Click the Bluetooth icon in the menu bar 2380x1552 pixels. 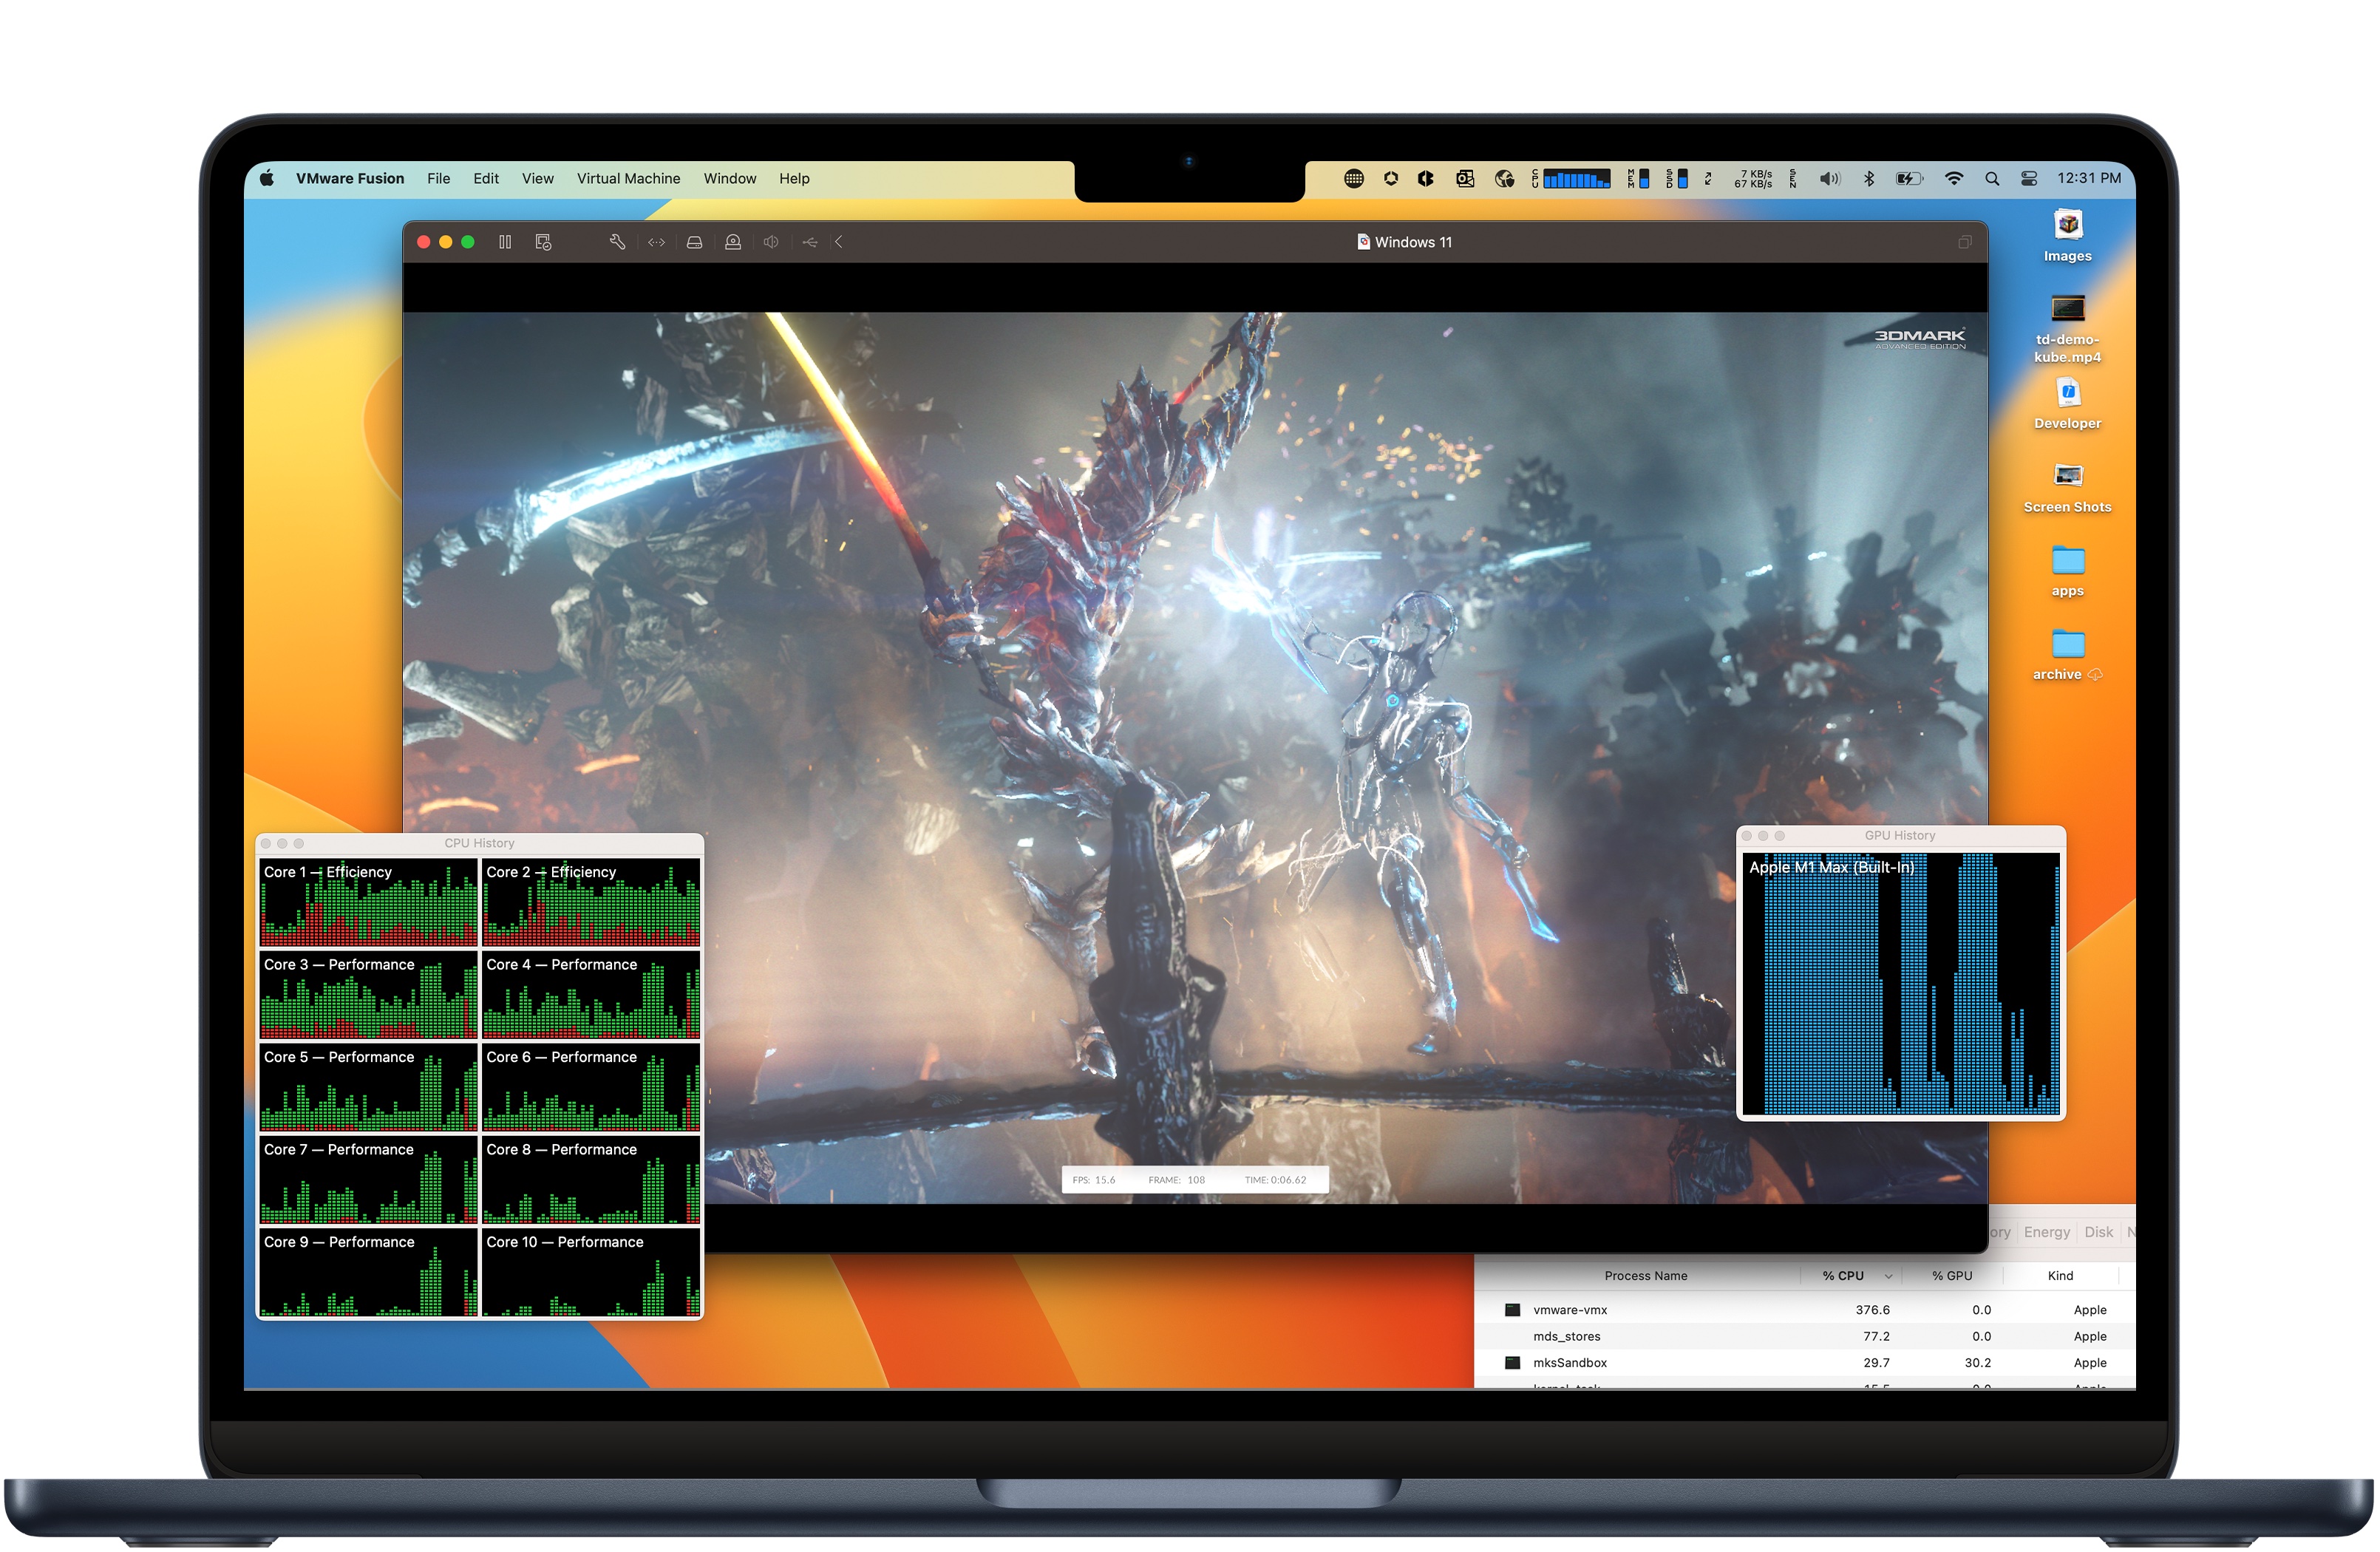pyautogui.click(x=1869, y=178)
